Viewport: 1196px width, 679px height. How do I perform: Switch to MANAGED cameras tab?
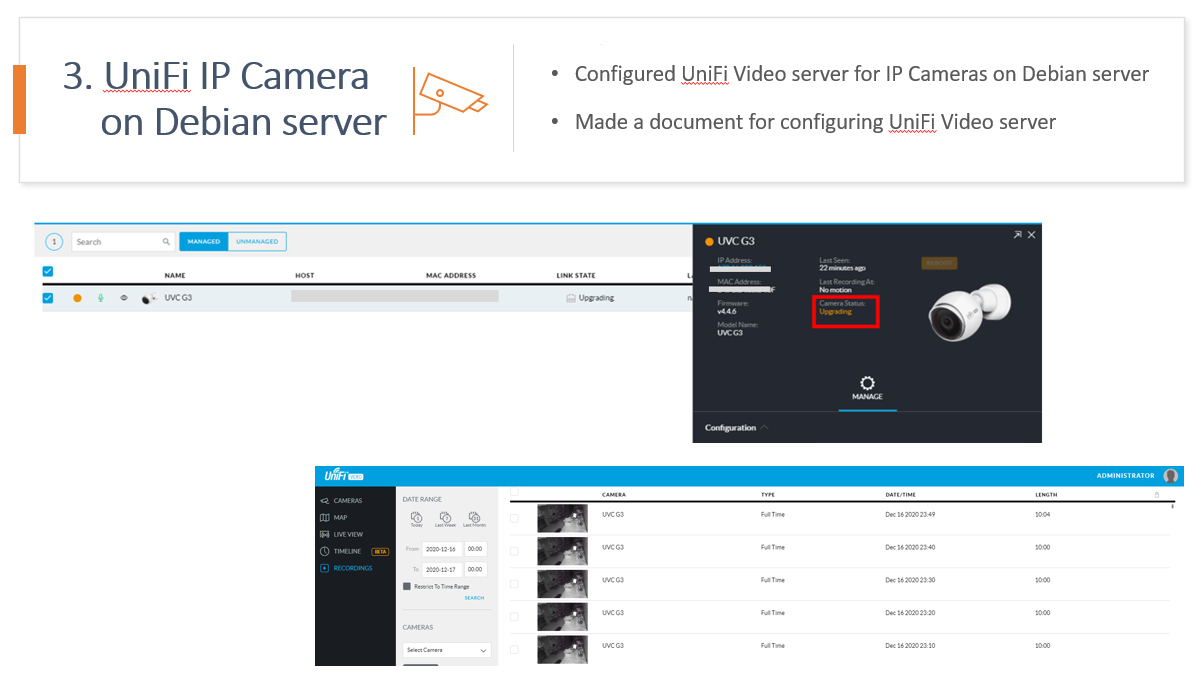pyautogui.click(x=204, y=241)
